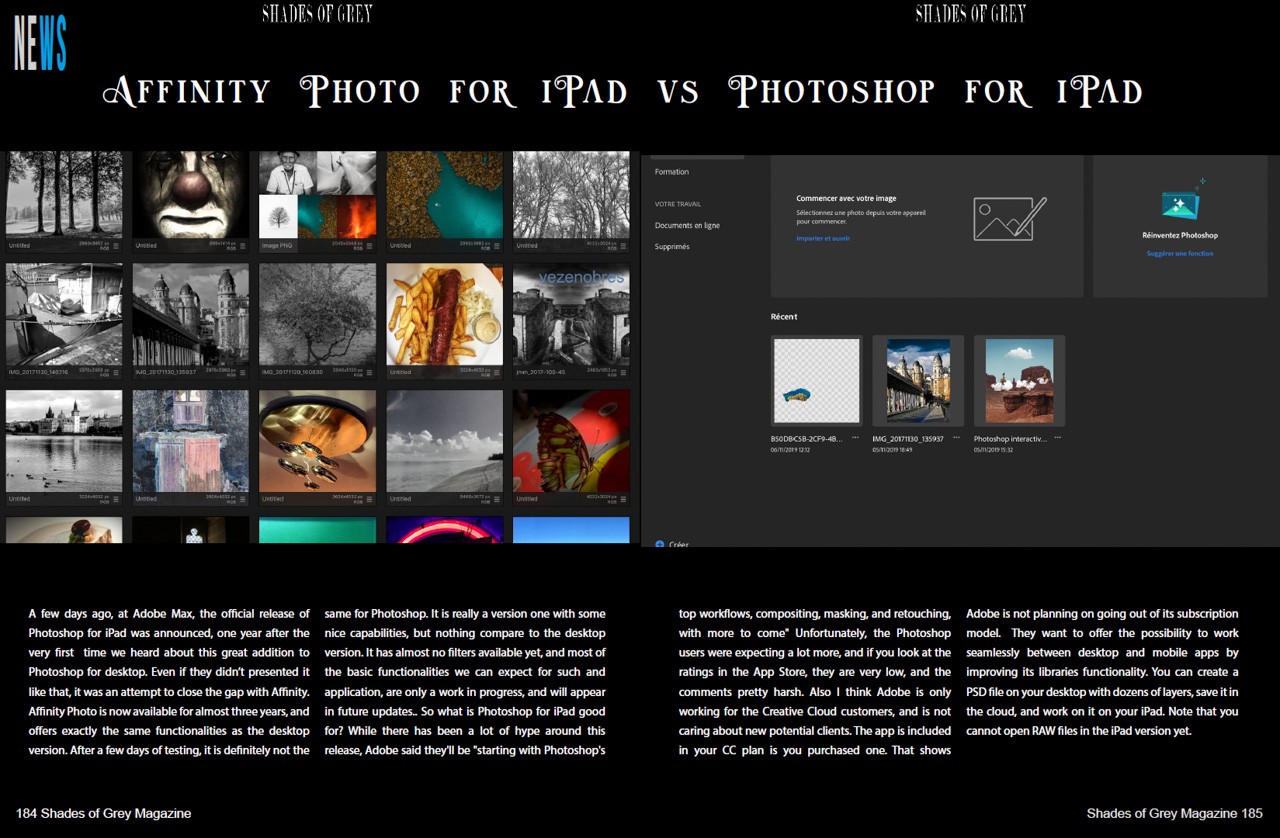Screen dimensions: 1280x838
Task: Click the blue plus icon beside Créer
Action: click(x=660, y=544)
